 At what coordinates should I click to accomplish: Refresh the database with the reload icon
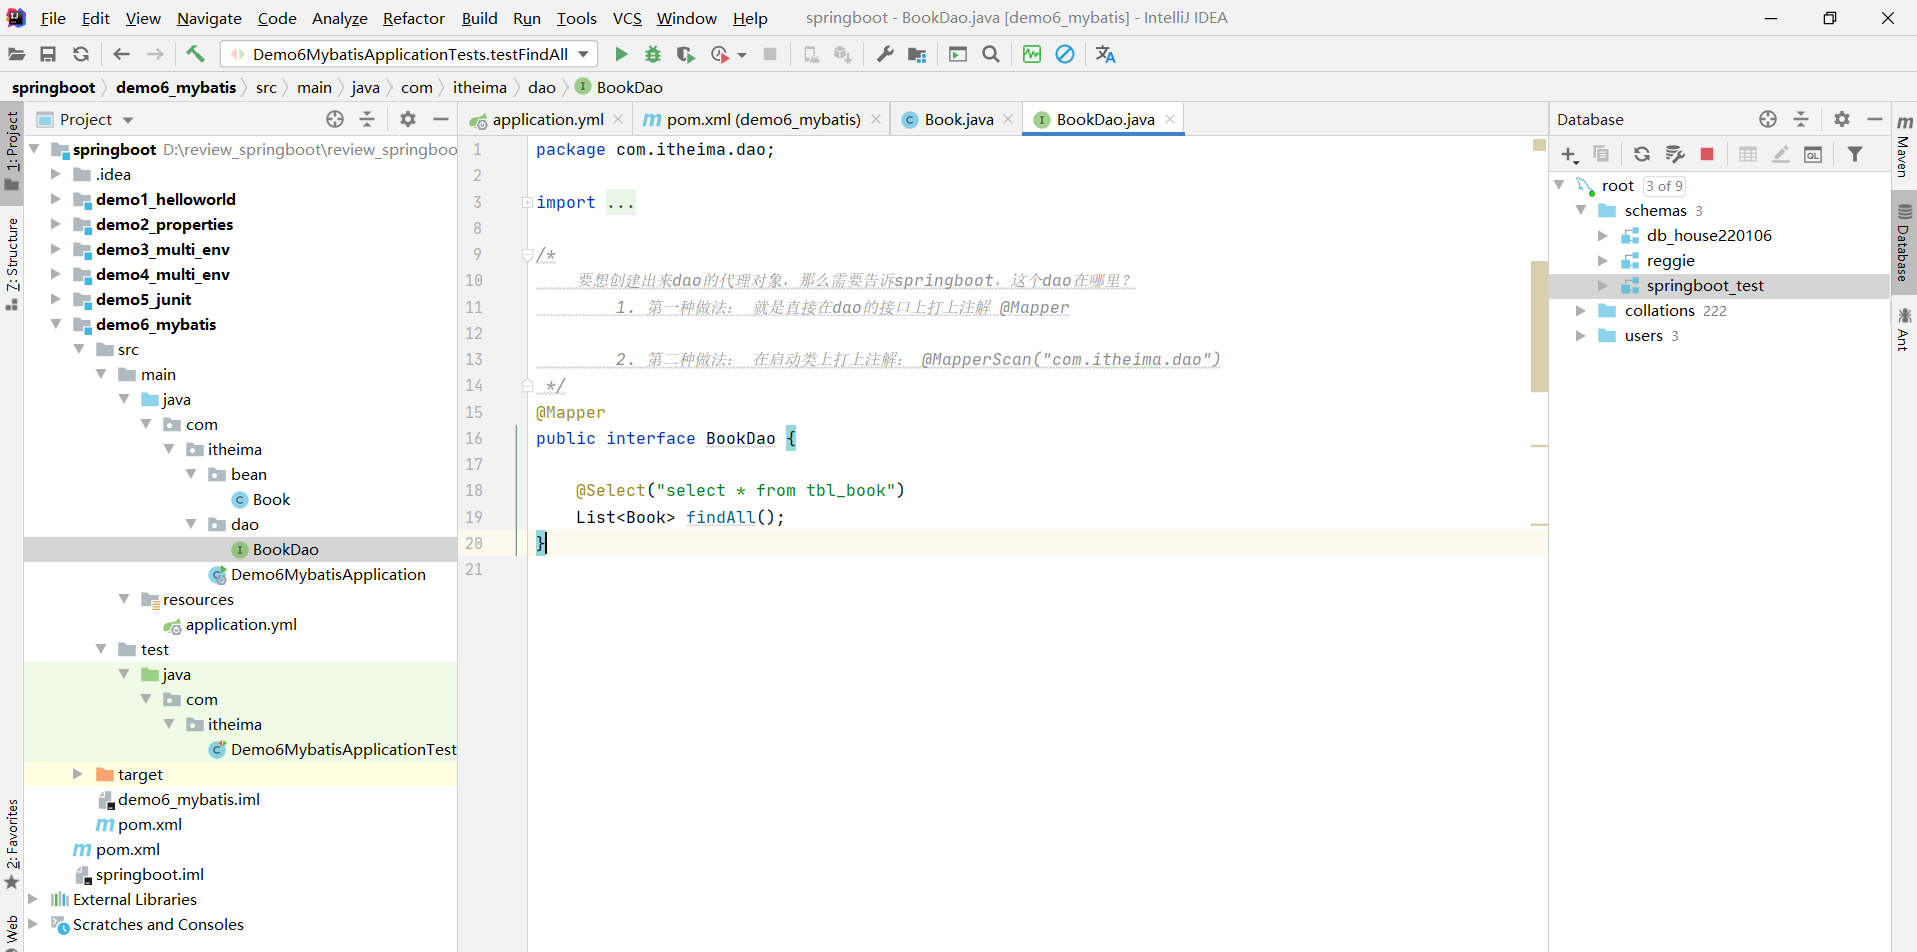pyautogui.click(x=1641, y=154)
